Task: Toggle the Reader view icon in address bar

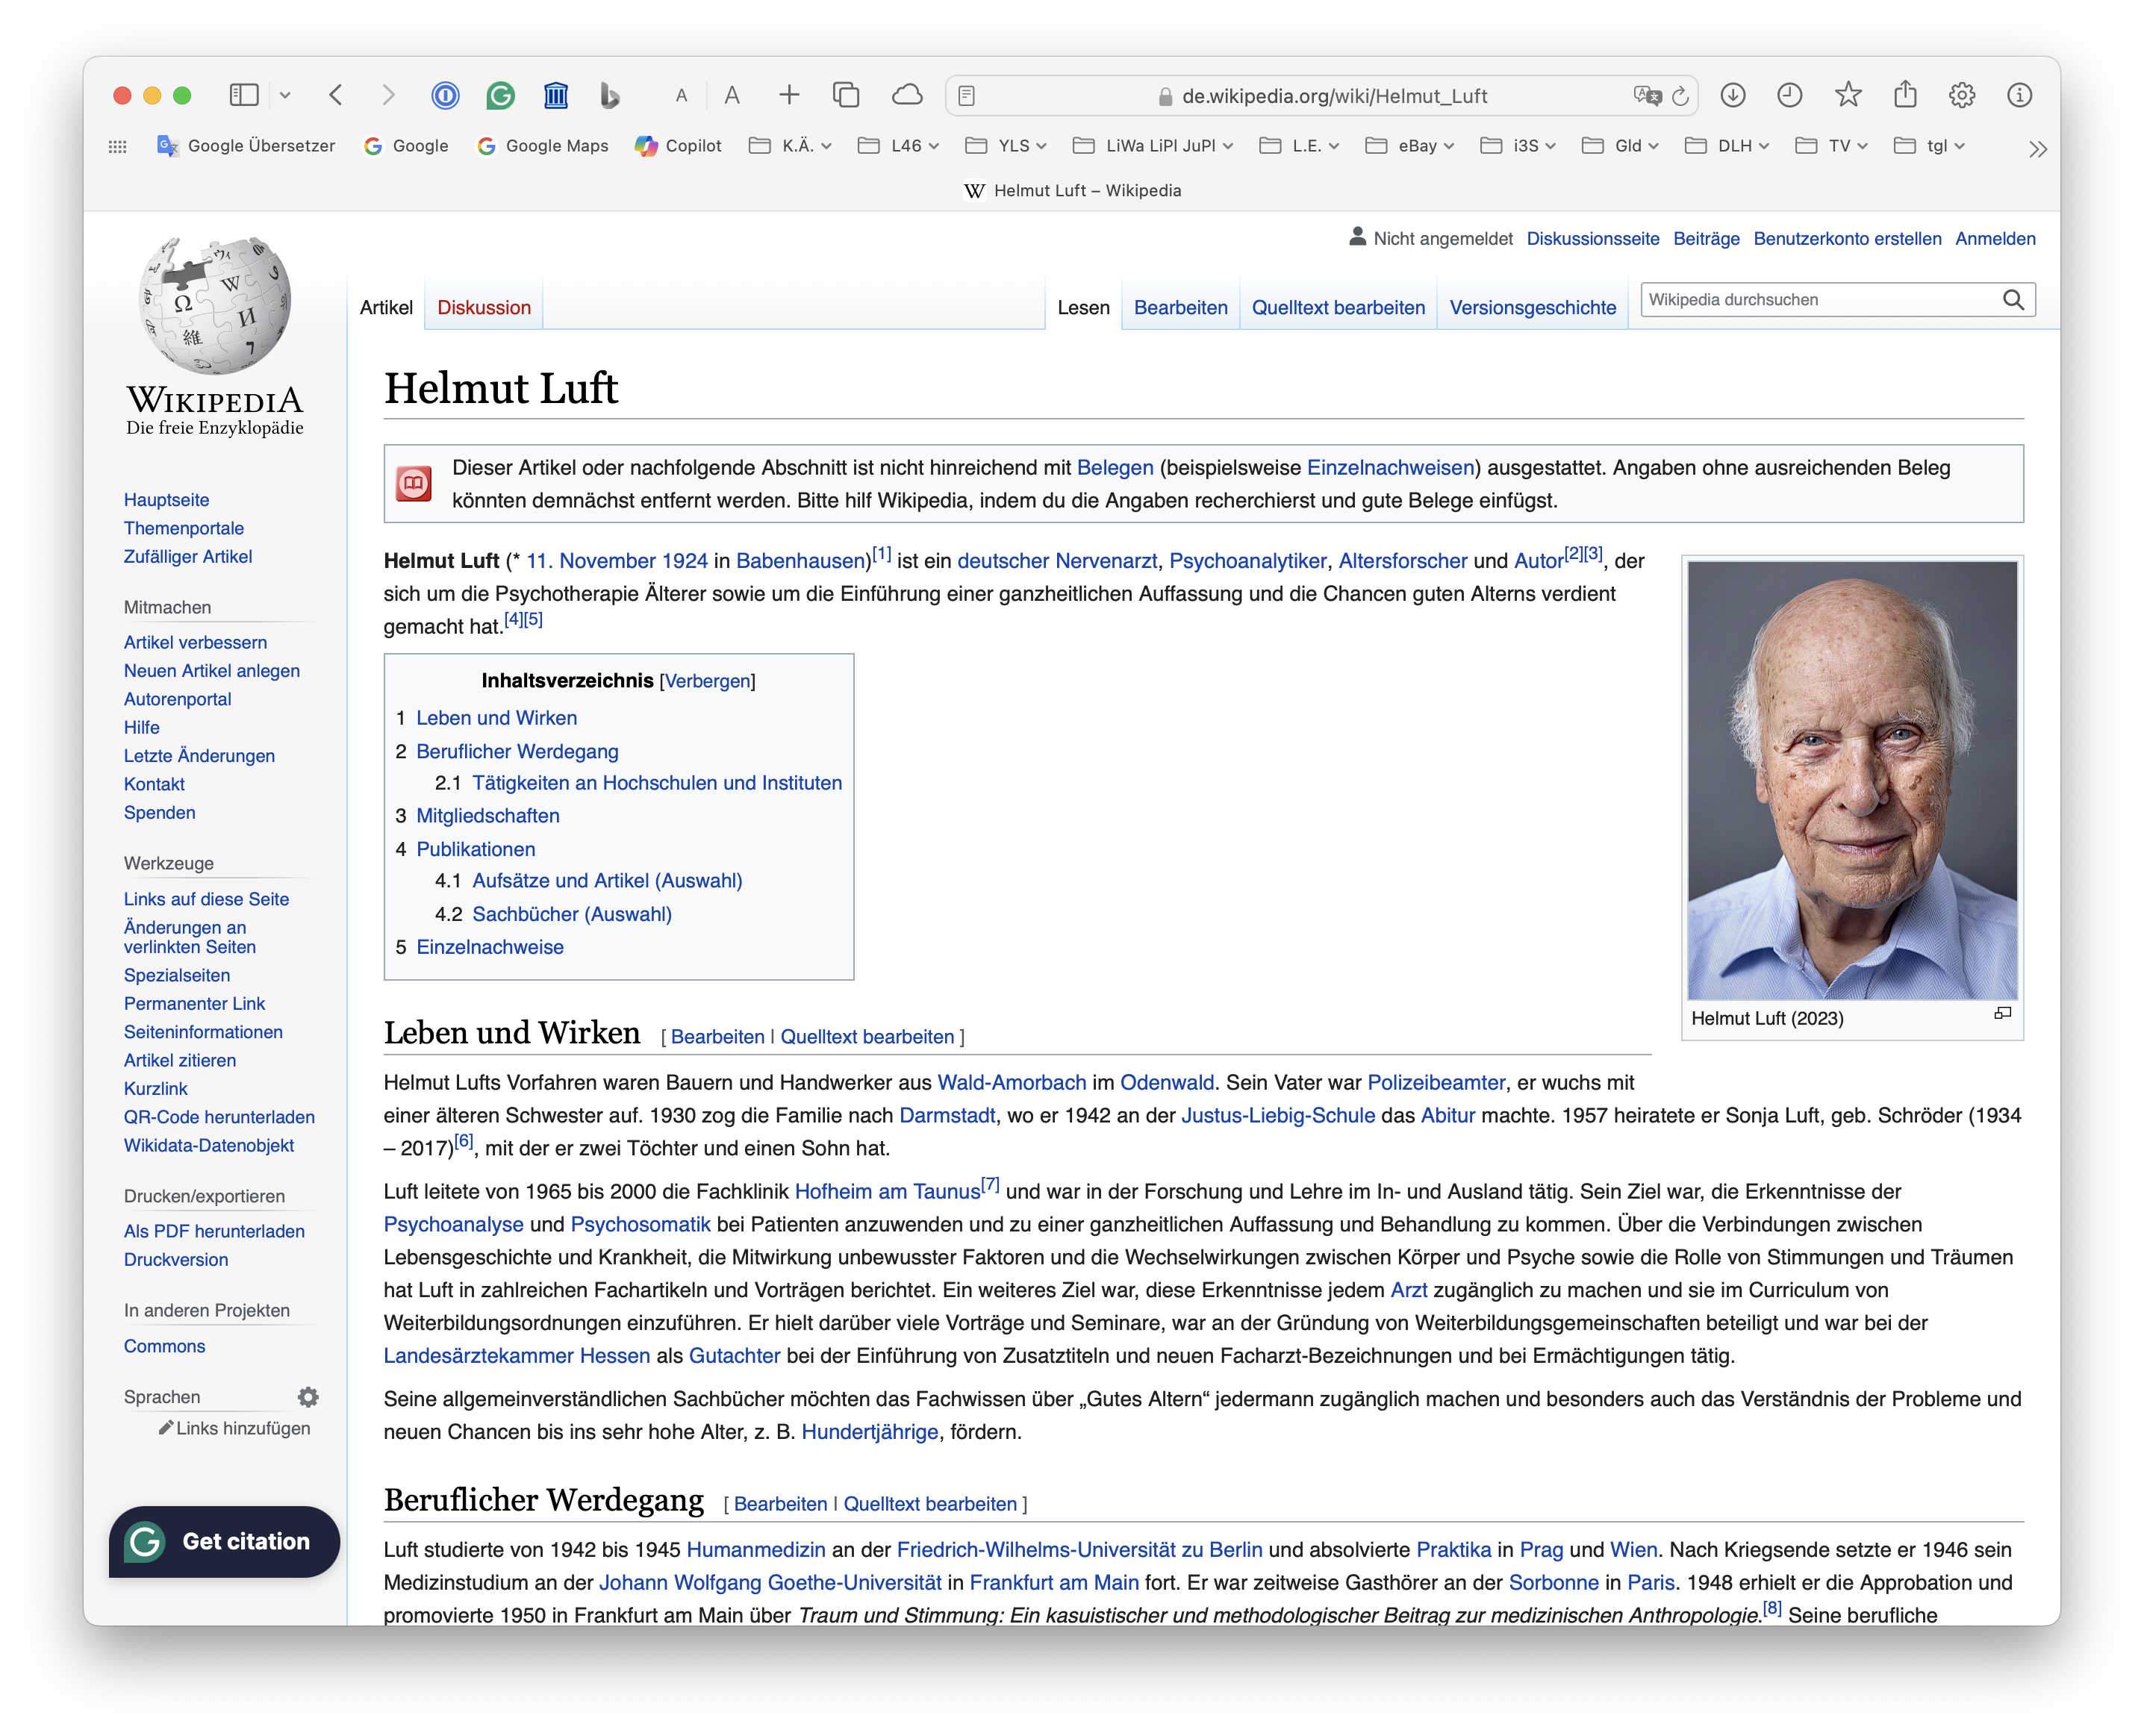Action: (x=966, y=96)
